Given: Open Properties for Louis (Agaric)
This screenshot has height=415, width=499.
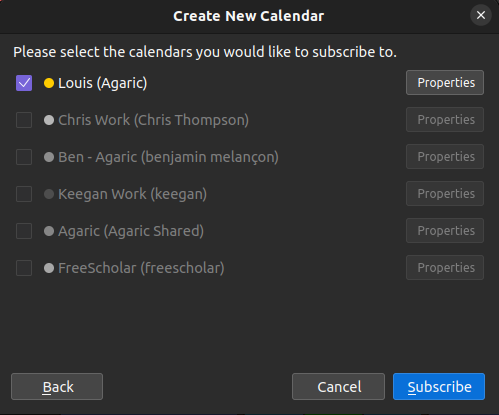Looking at the screenshot, I should [x=445, y=83].
